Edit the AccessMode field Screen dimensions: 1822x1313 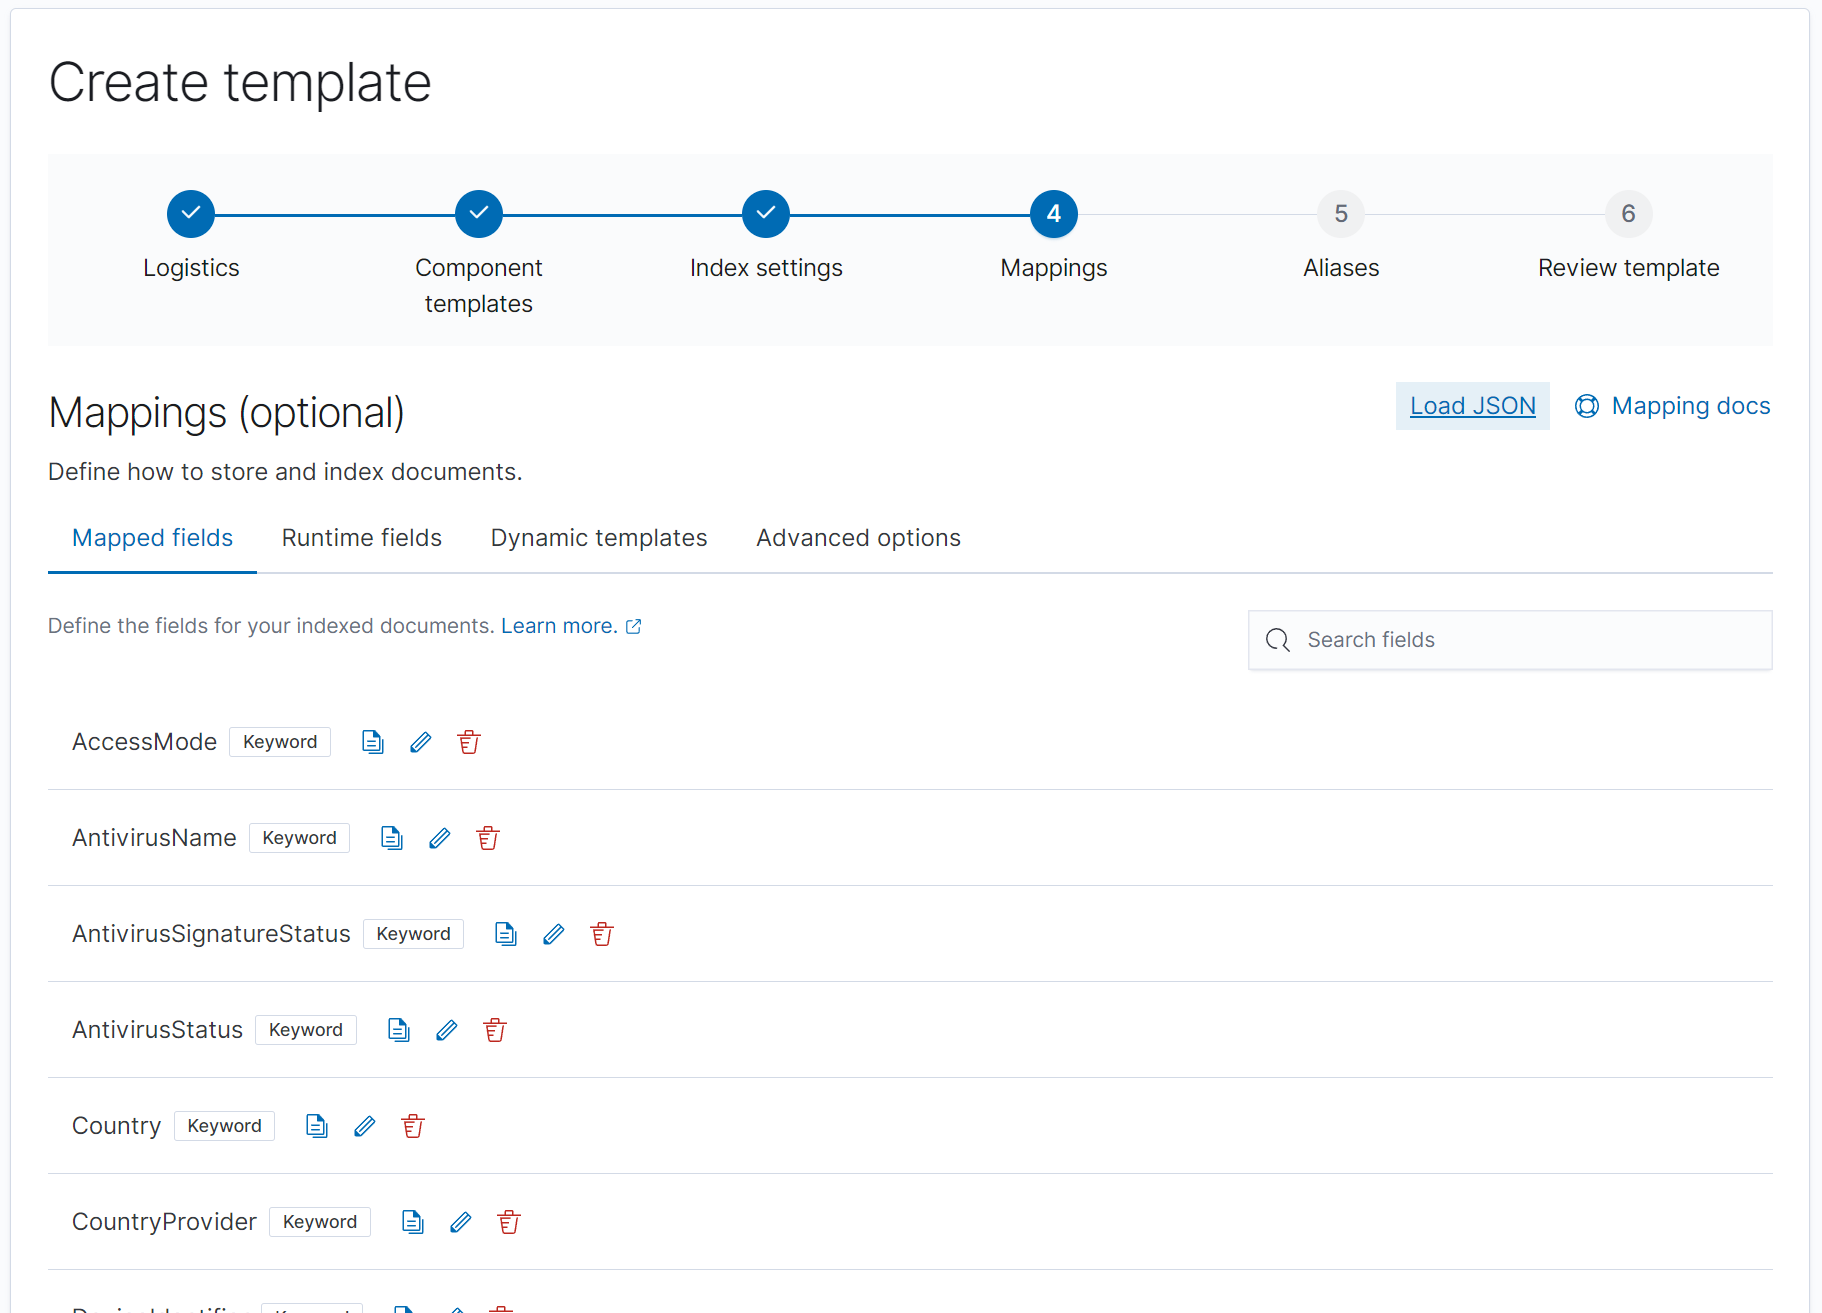tap(420, 741)
